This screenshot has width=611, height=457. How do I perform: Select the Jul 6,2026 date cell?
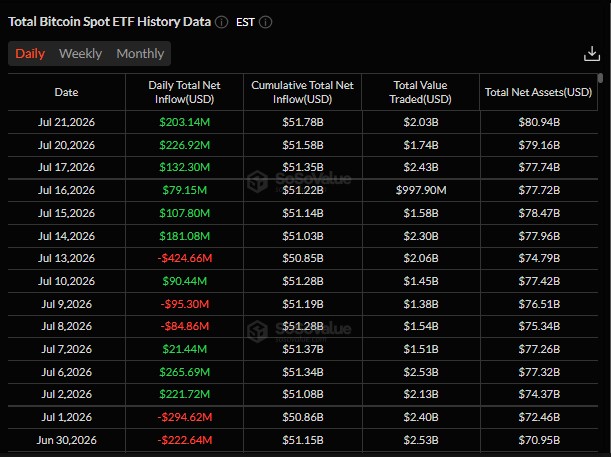[67, 372]
